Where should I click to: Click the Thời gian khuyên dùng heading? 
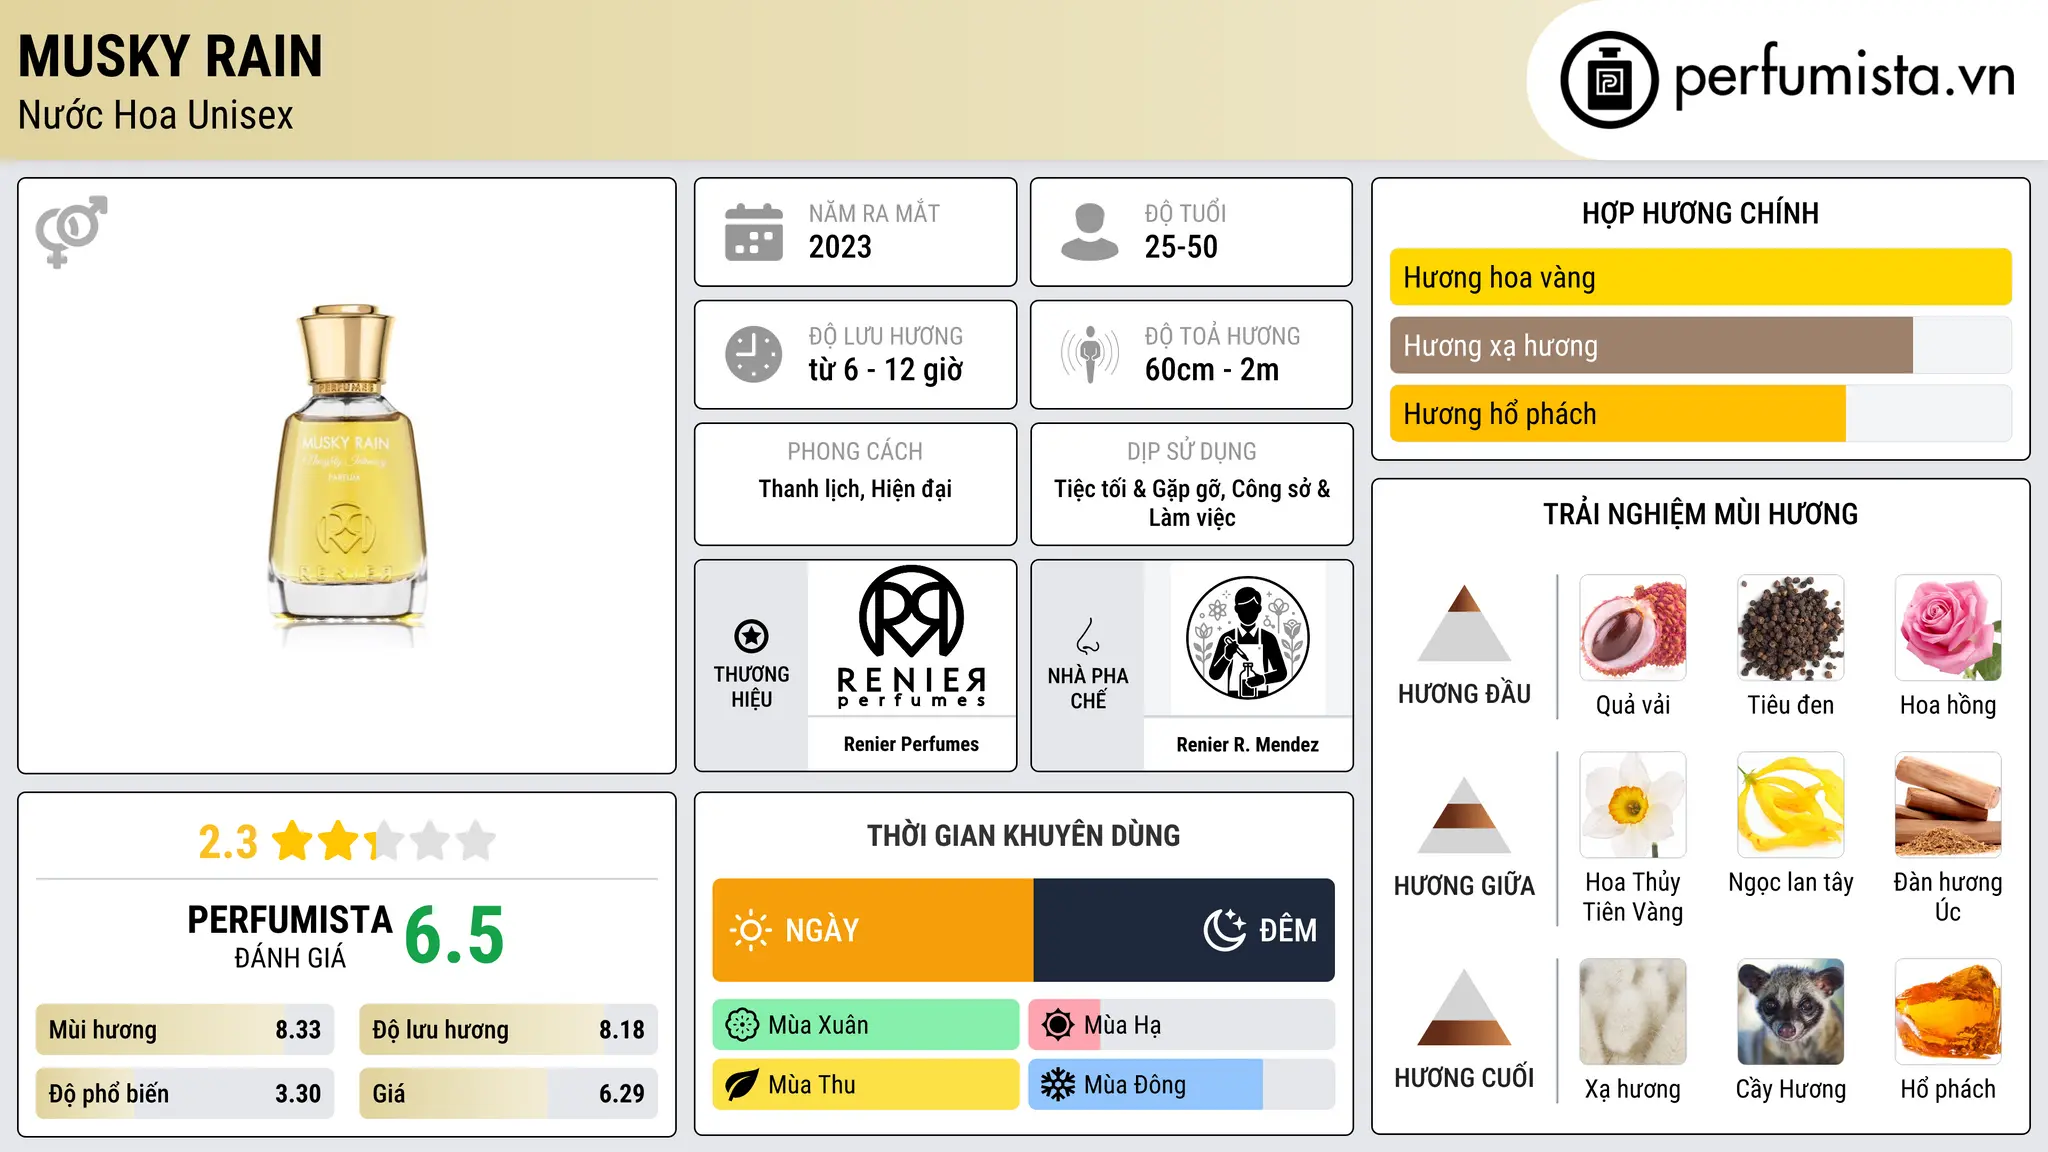(1023, 835)
